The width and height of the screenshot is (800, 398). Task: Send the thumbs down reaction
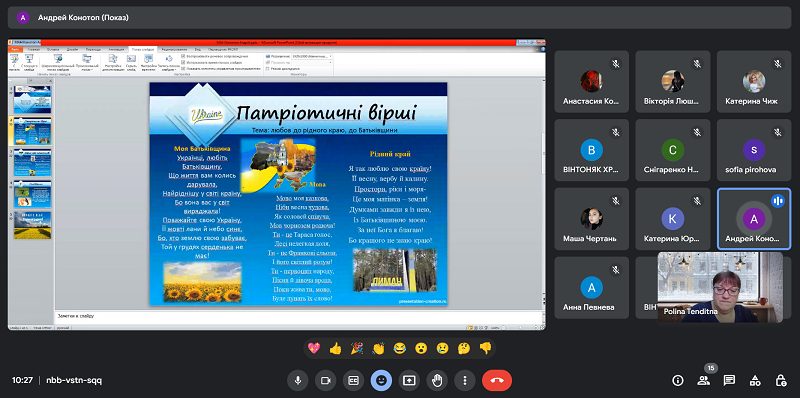[485, 349]
